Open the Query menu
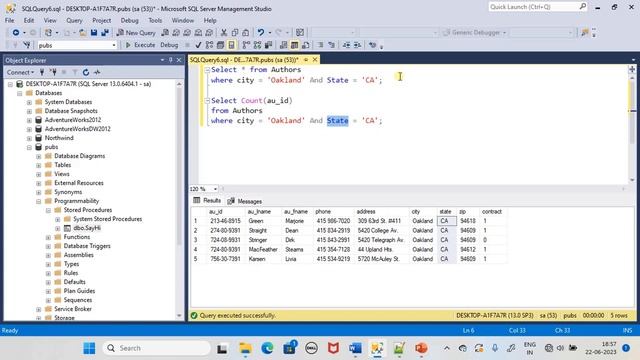The image size is (640, 360). tap(74, 20)
